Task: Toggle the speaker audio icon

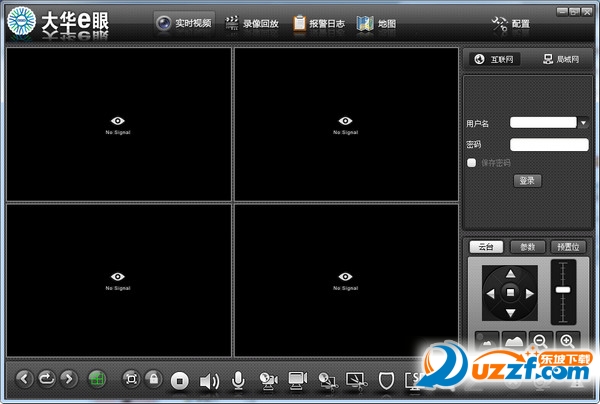Action: coord(209,381)
